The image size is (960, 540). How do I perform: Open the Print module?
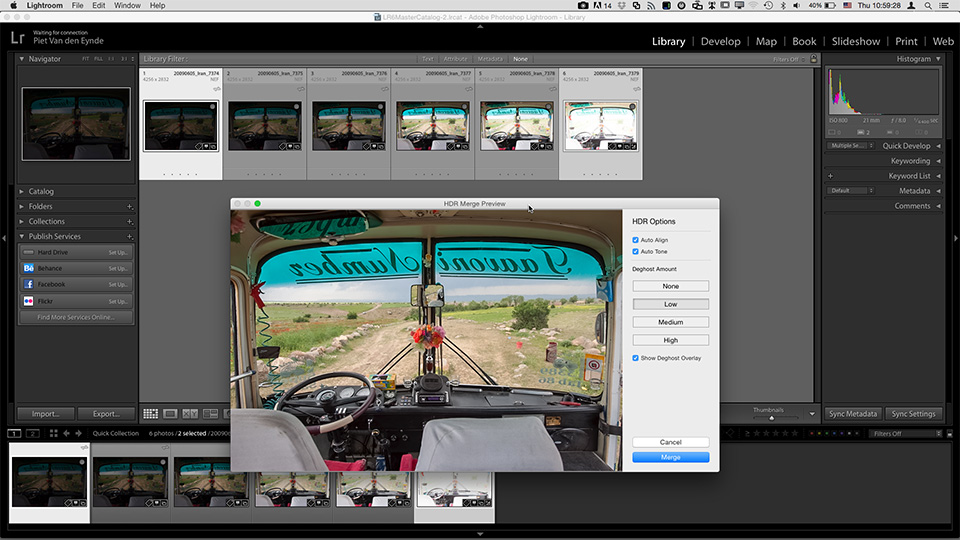(906, 41)
